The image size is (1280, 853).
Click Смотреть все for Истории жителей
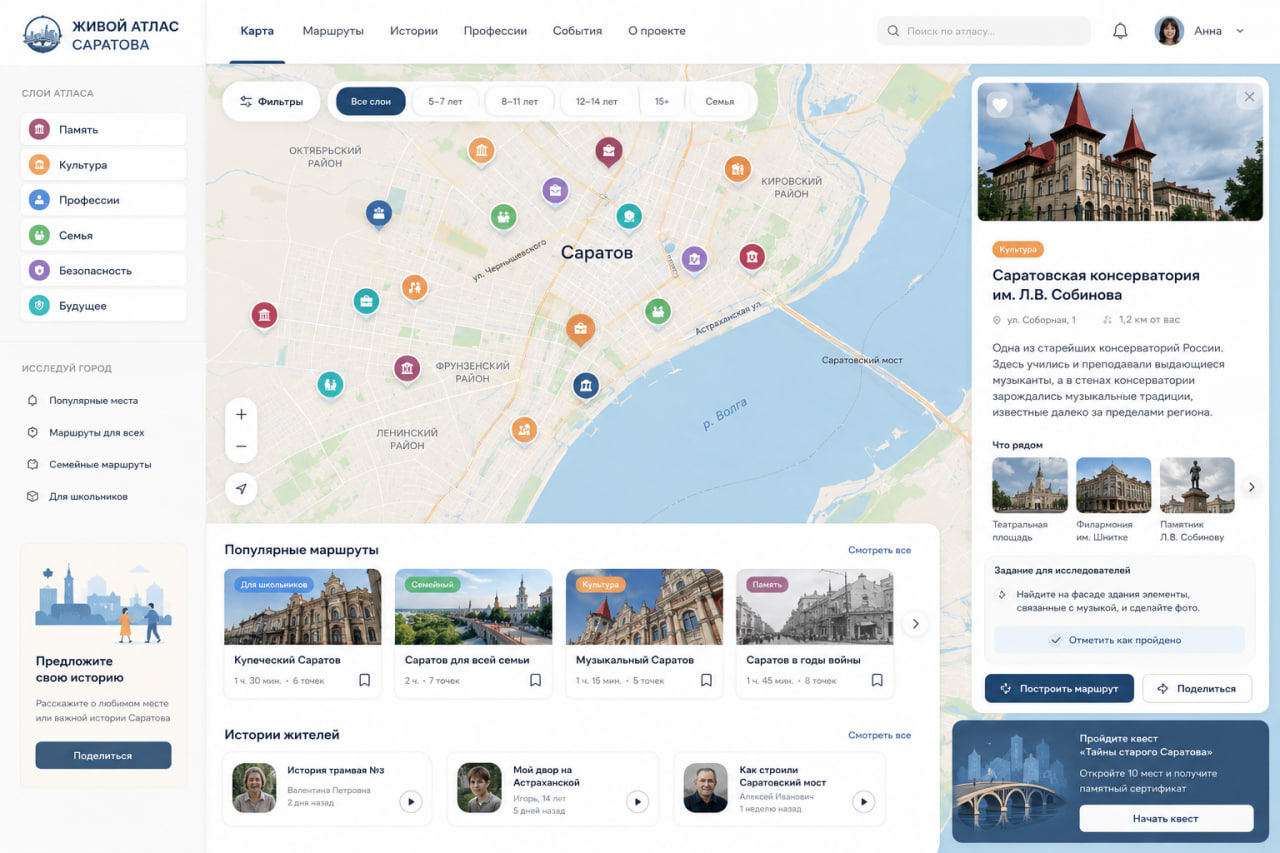(879, 736)
